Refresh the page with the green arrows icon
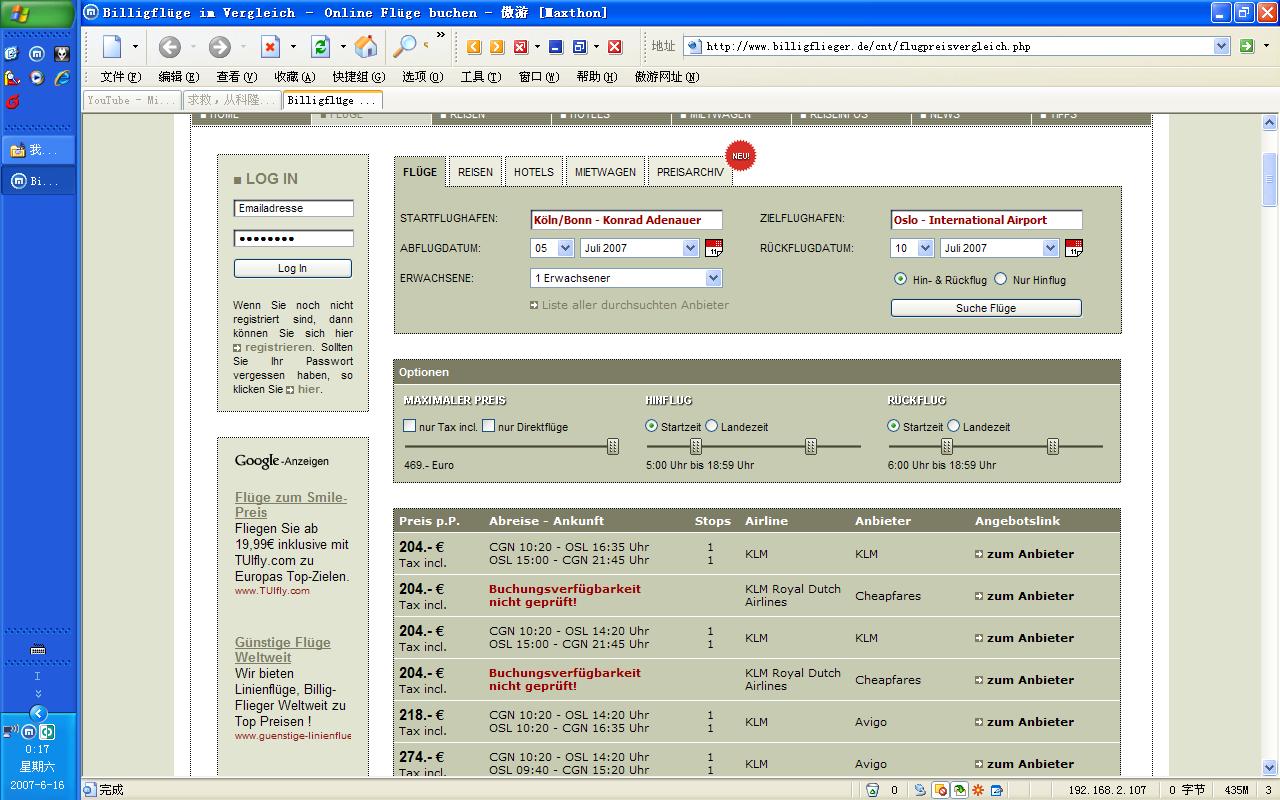Screen dimensions: 1280x800 tap(320, 47)
